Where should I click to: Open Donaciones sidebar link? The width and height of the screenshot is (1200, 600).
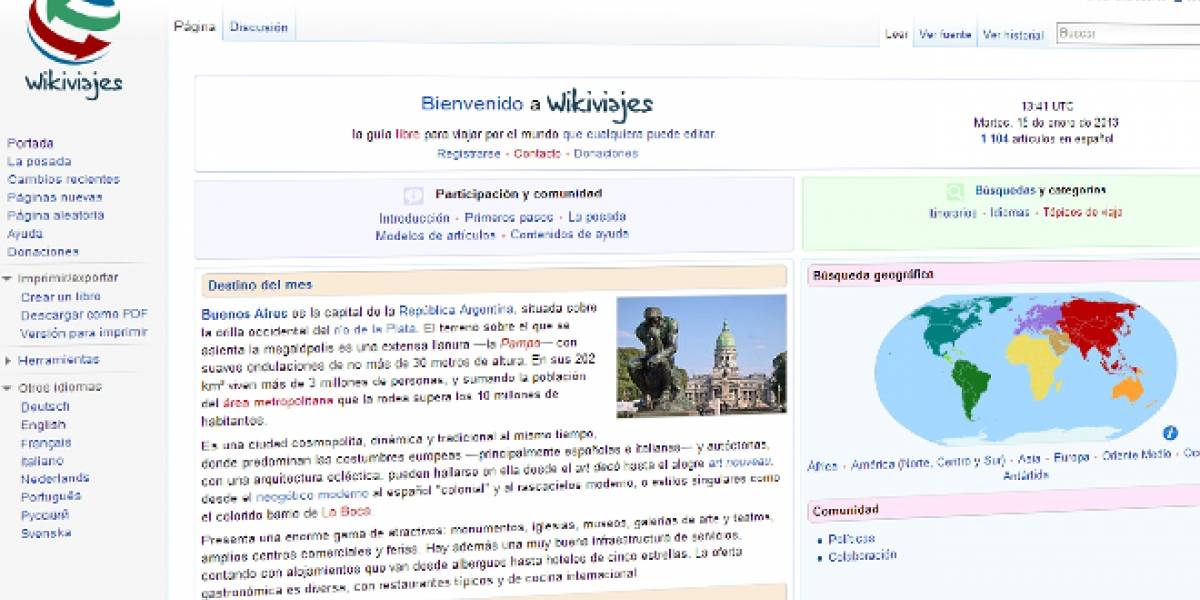42,252
